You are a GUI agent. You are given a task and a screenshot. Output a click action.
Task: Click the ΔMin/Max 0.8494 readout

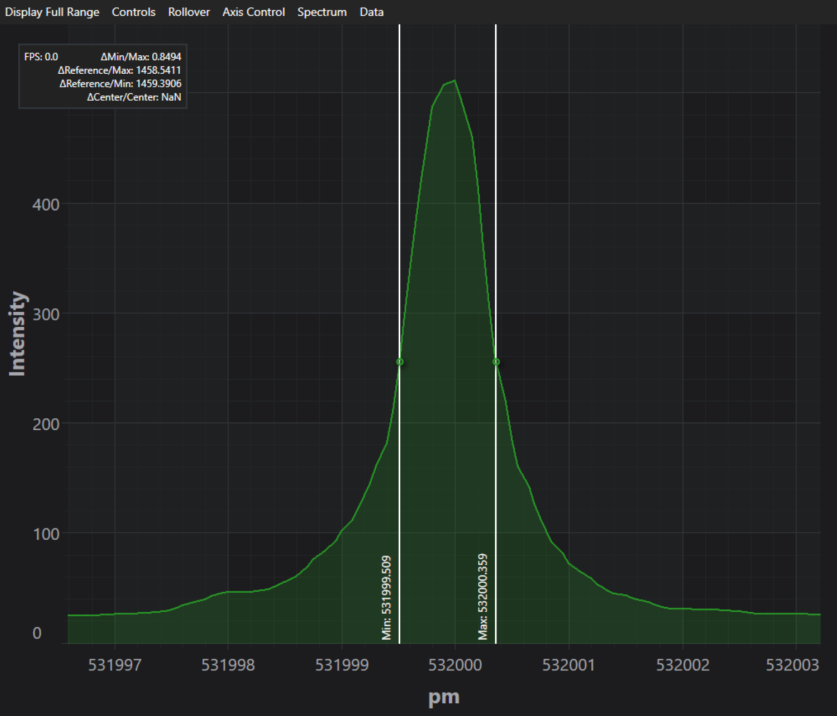140,57
